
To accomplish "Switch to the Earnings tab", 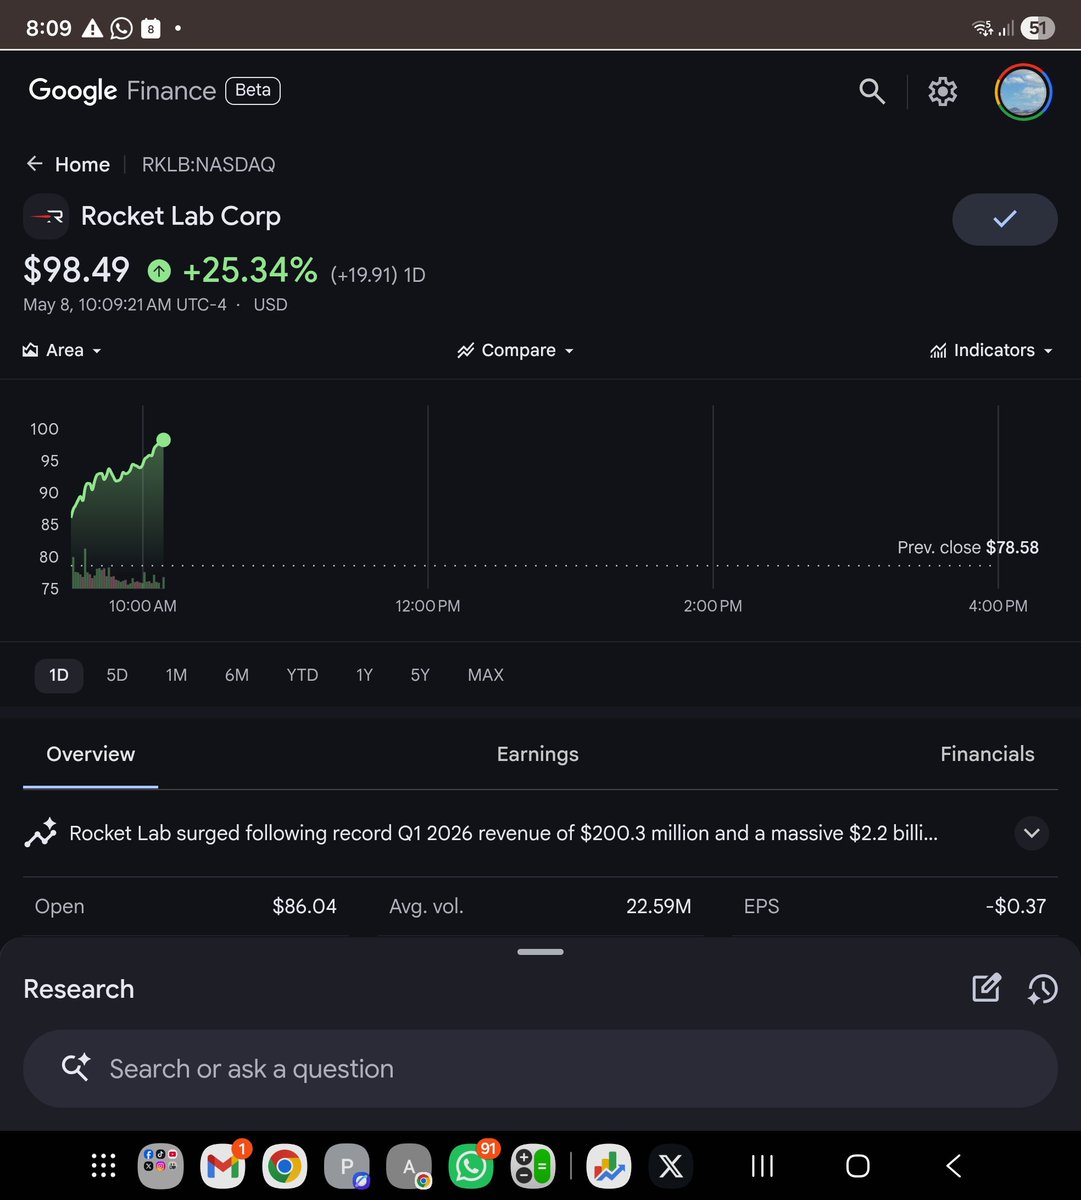I will [x=538, y=754].
